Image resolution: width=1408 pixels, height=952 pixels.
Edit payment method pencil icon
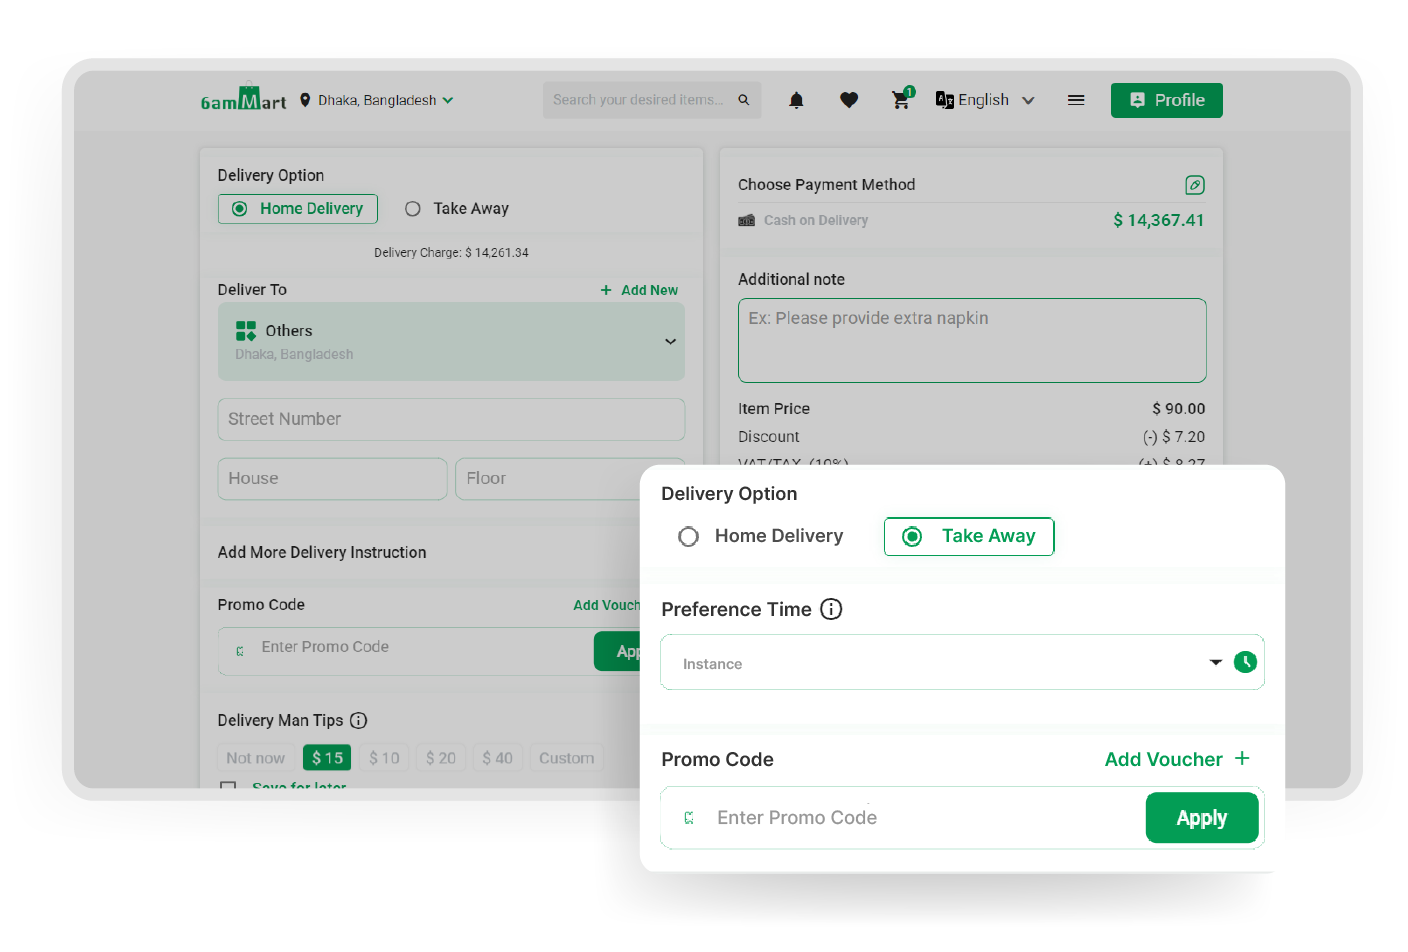[1194, 185]
